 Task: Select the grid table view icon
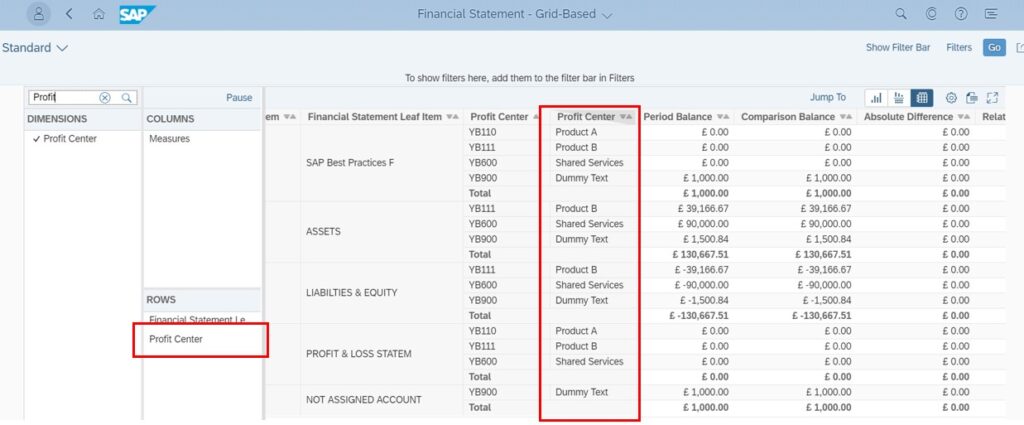tap(922, 98)
